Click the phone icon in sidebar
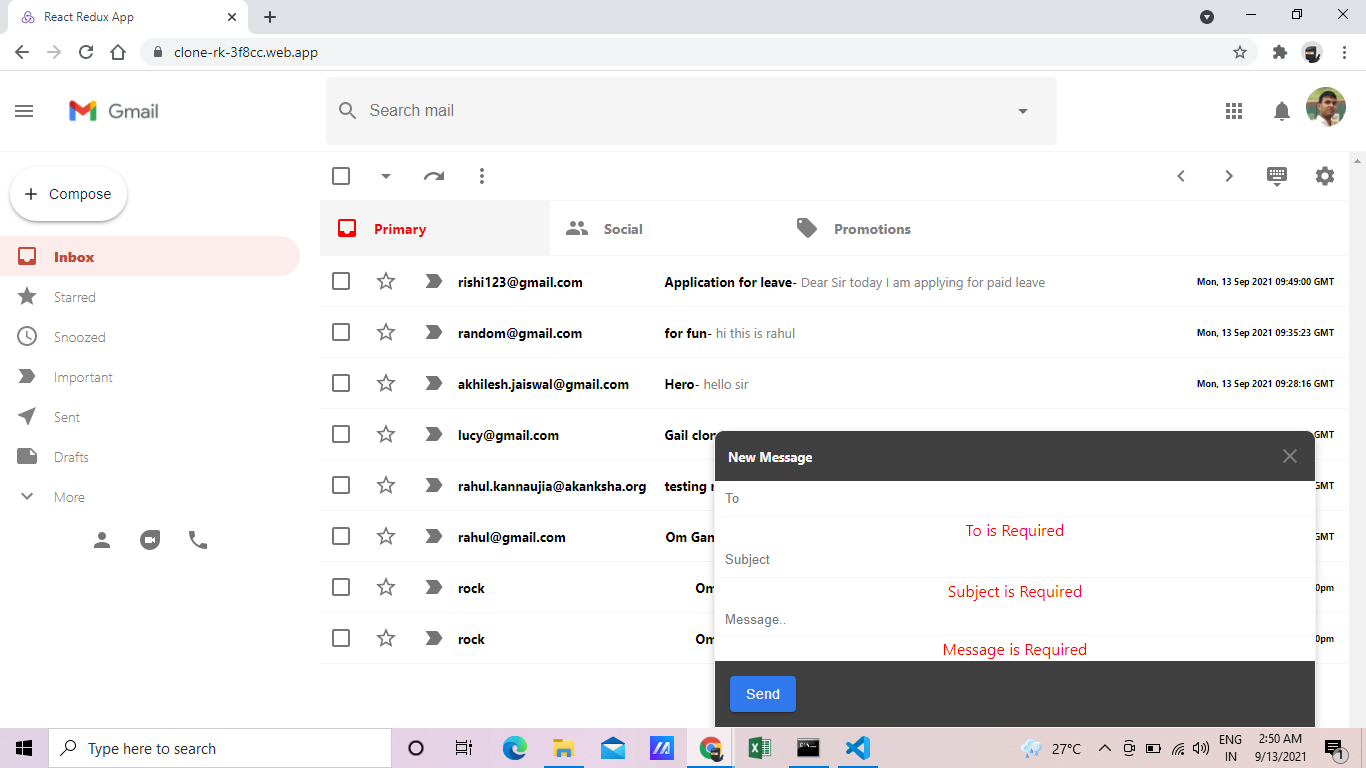Image resolution: width=1366 pixels, height=768 pixels. click(x=198, y=540)
